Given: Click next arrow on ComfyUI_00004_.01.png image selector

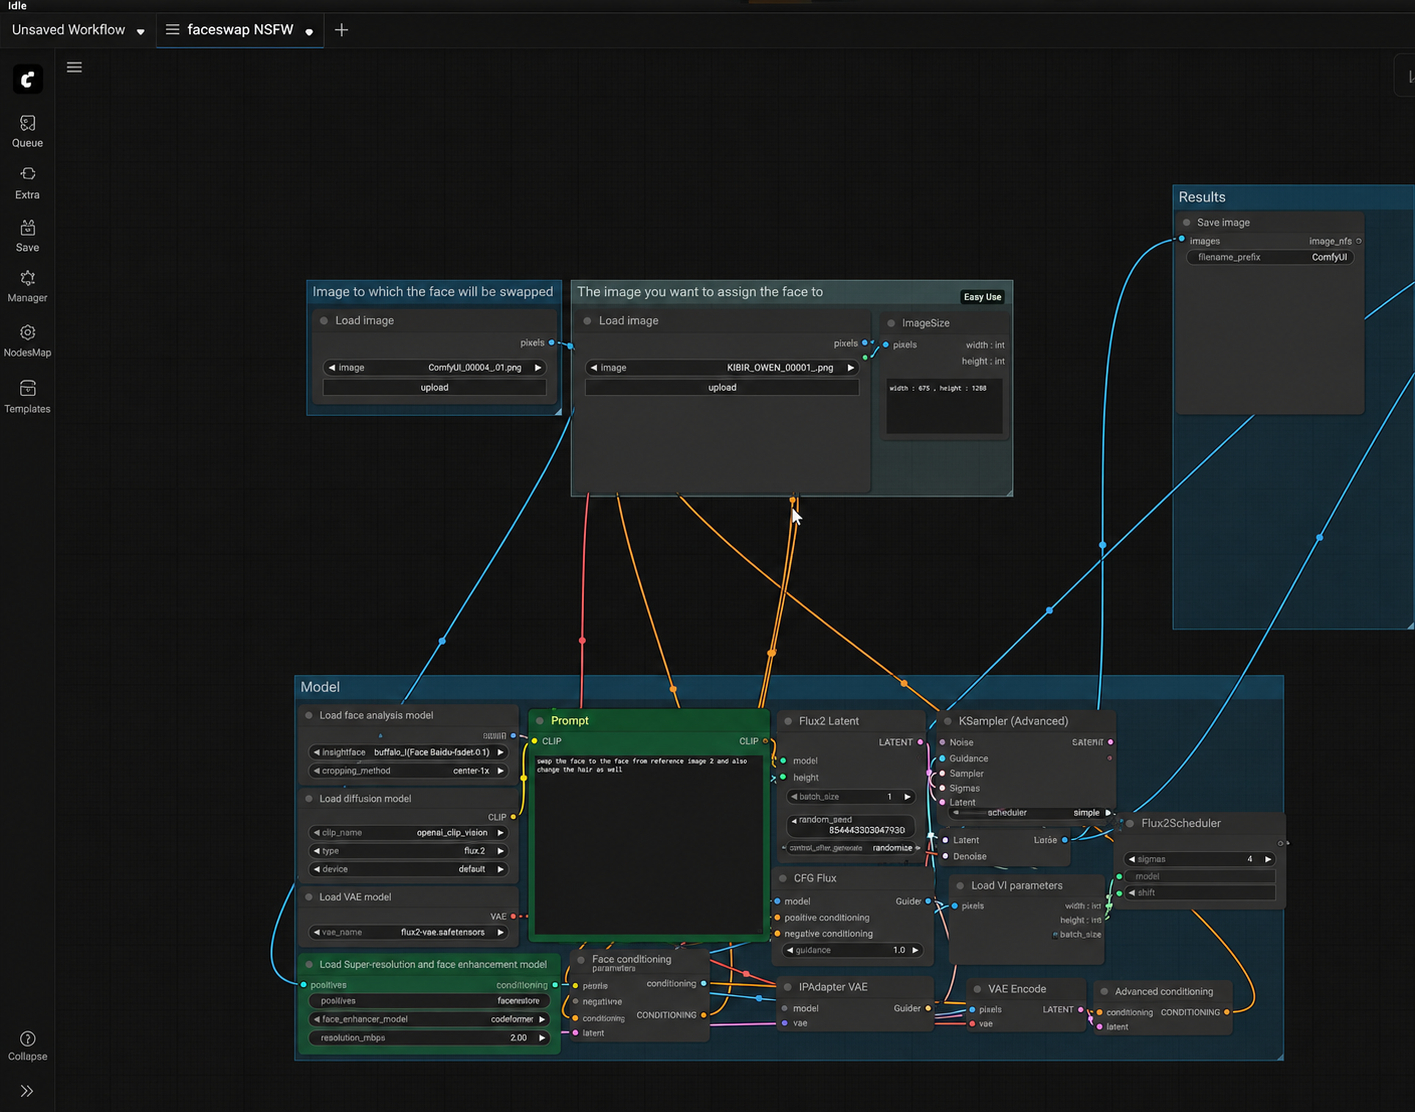Looking at the screenshot, I should pyautogui.click(x=538, y=368).
